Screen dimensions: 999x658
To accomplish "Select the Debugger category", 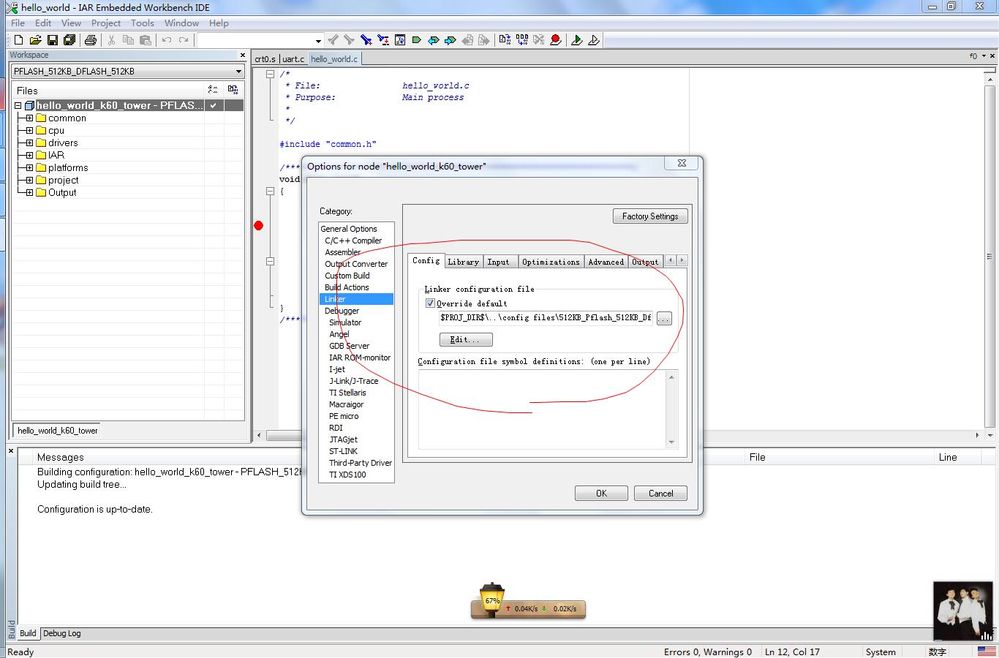I will [342, 311].
